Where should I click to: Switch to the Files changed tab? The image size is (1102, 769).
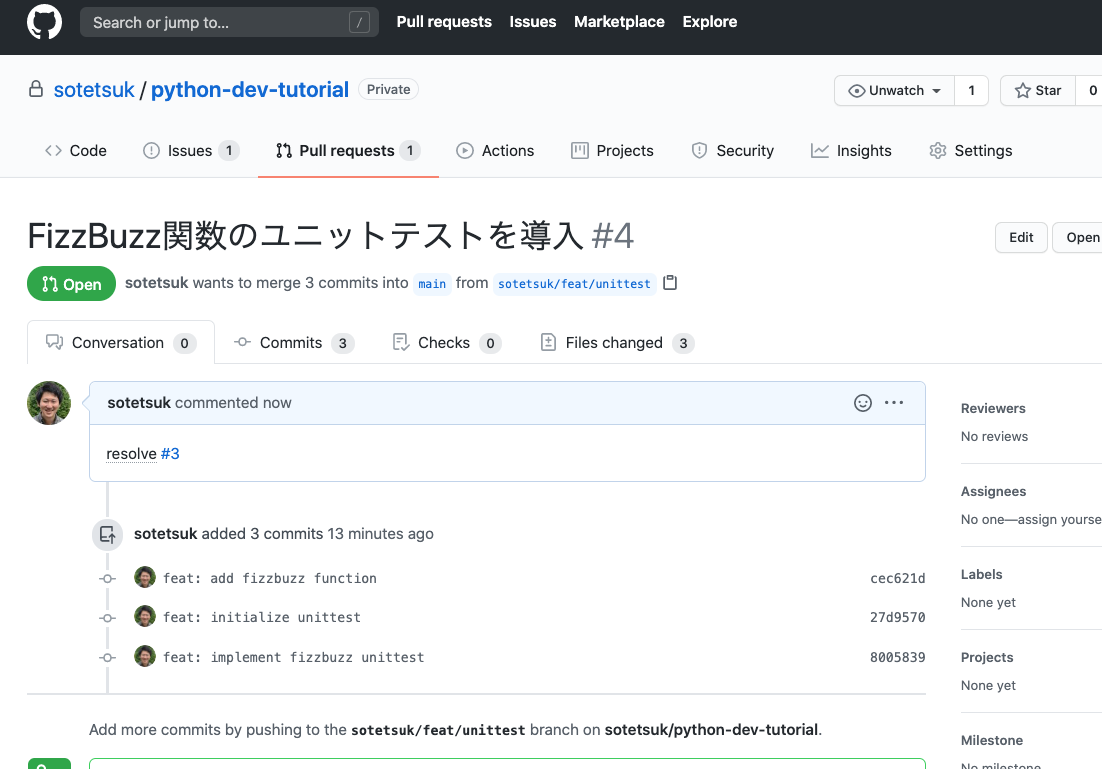point(616,342)
